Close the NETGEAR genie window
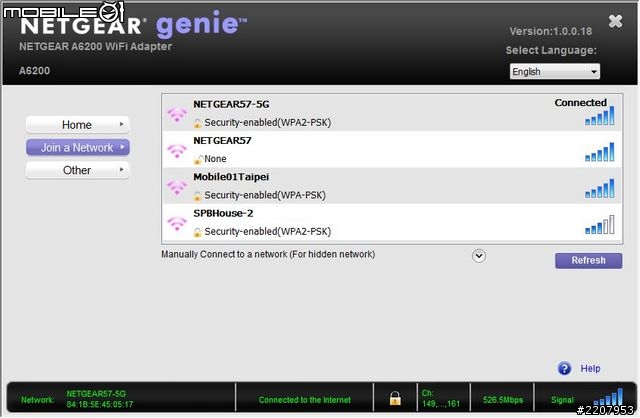This screenshot has height=418, width=640. [615, 21]
